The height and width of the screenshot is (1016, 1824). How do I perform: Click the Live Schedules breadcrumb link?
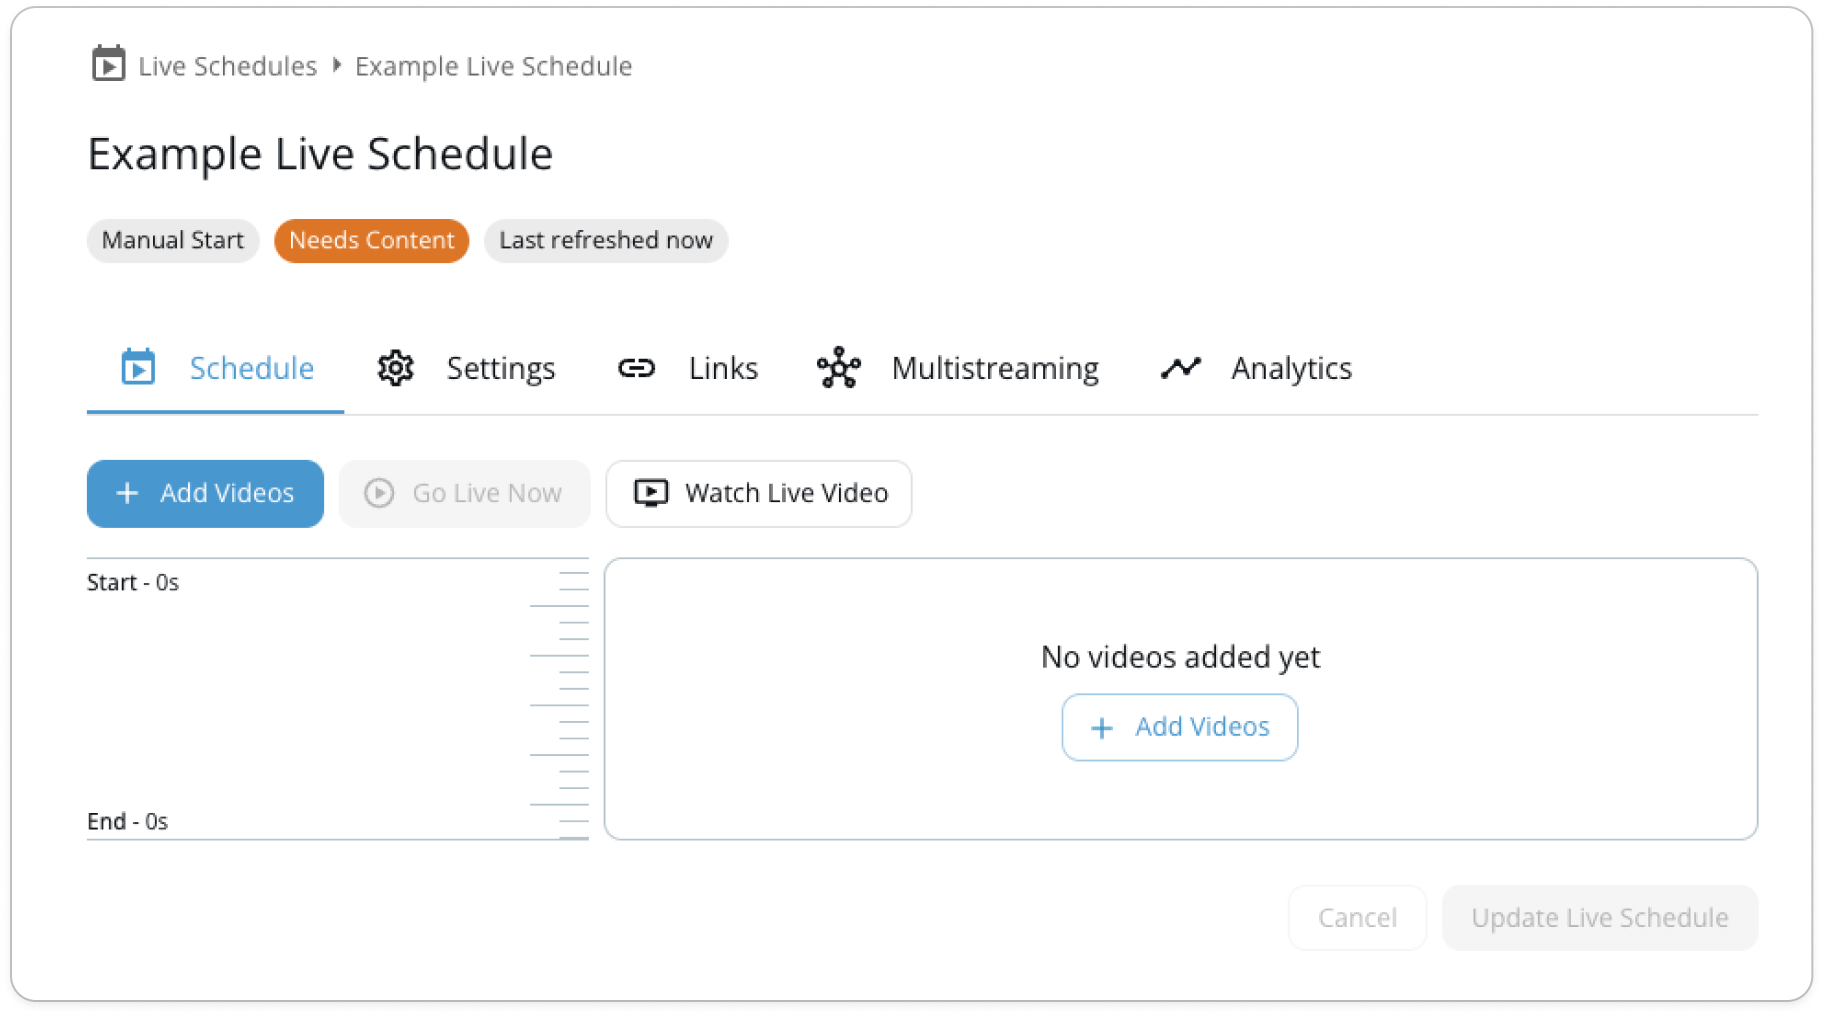(227, 66)
